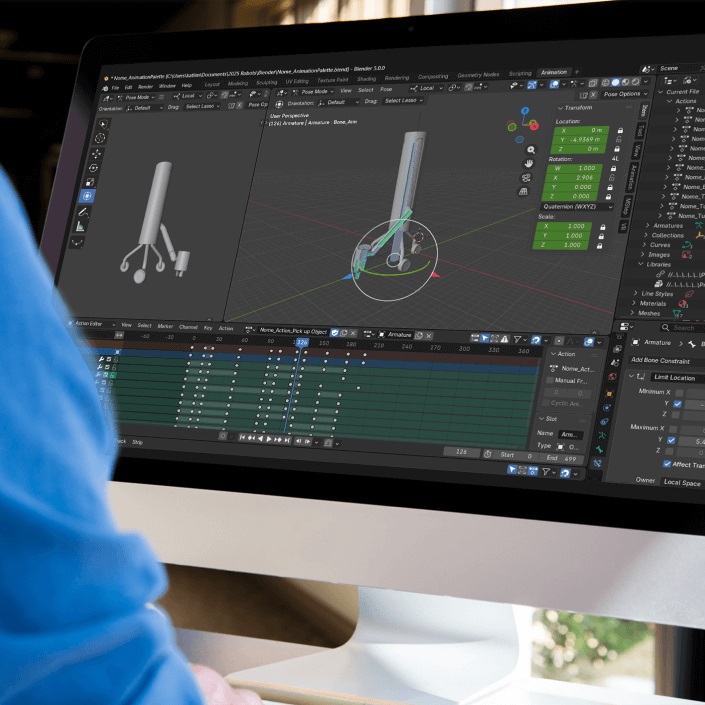Toggle lock on Scale Z field

[x=600, y=244]
